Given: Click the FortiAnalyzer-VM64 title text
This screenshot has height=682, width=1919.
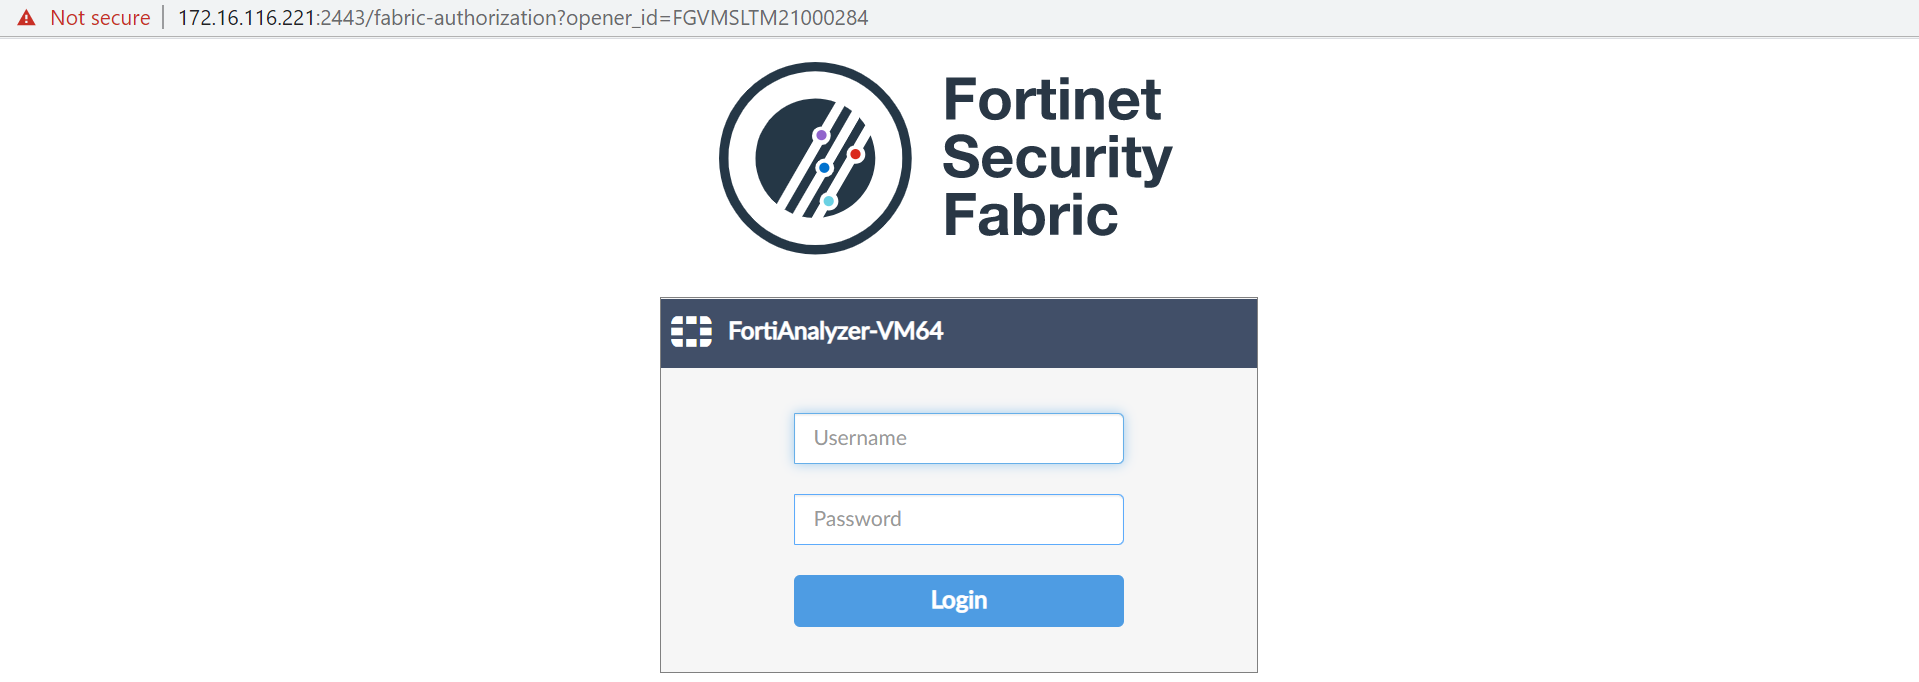Looking at the screenshot, I should coord(835,331).
